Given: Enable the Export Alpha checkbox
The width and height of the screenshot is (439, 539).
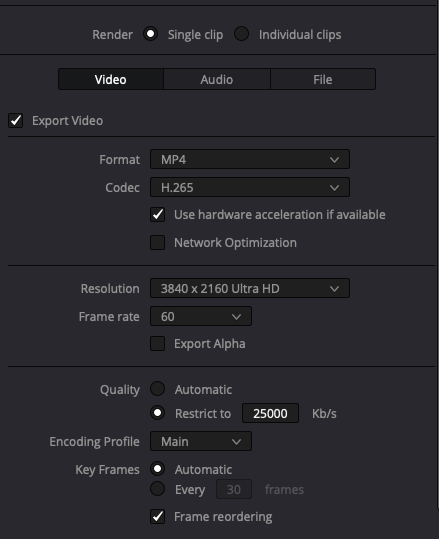Looking at the screenshot, I should [157, 343].
